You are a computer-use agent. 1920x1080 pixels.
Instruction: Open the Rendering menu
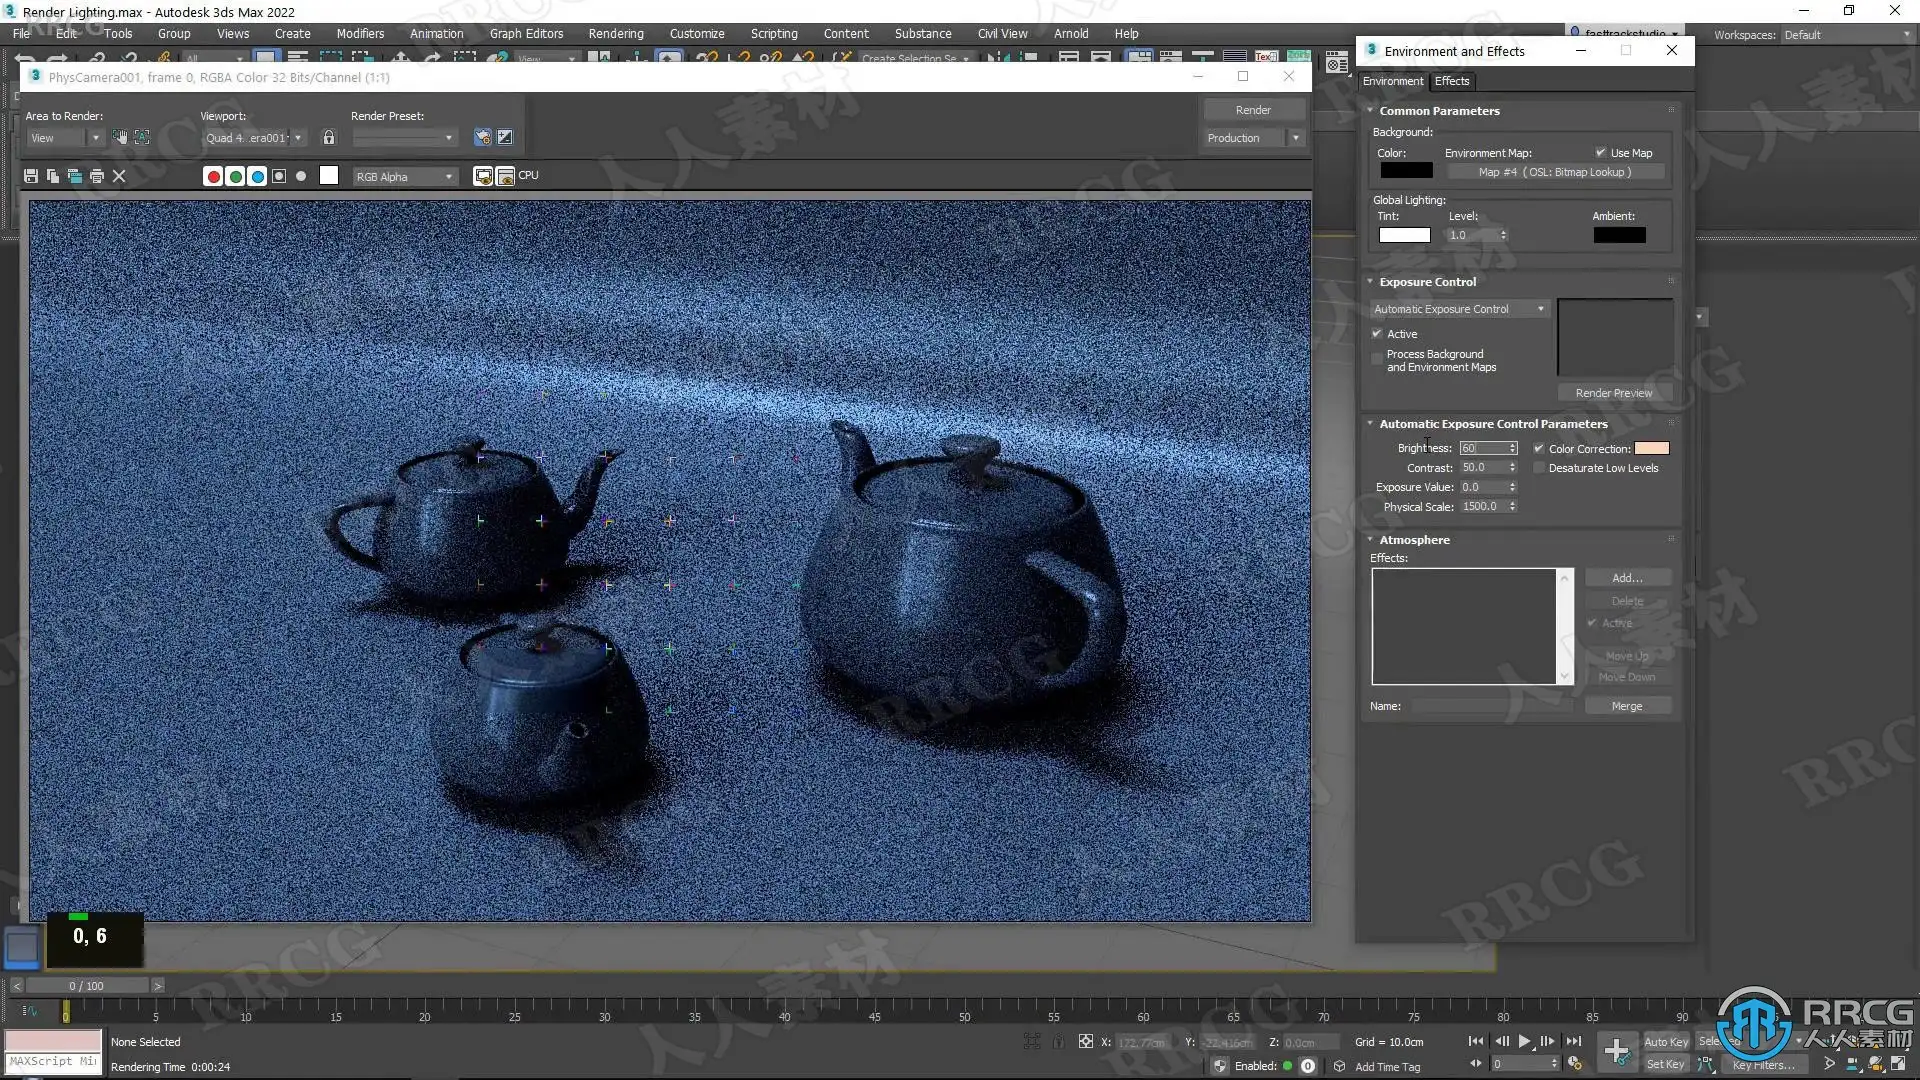tap(615, 33)
